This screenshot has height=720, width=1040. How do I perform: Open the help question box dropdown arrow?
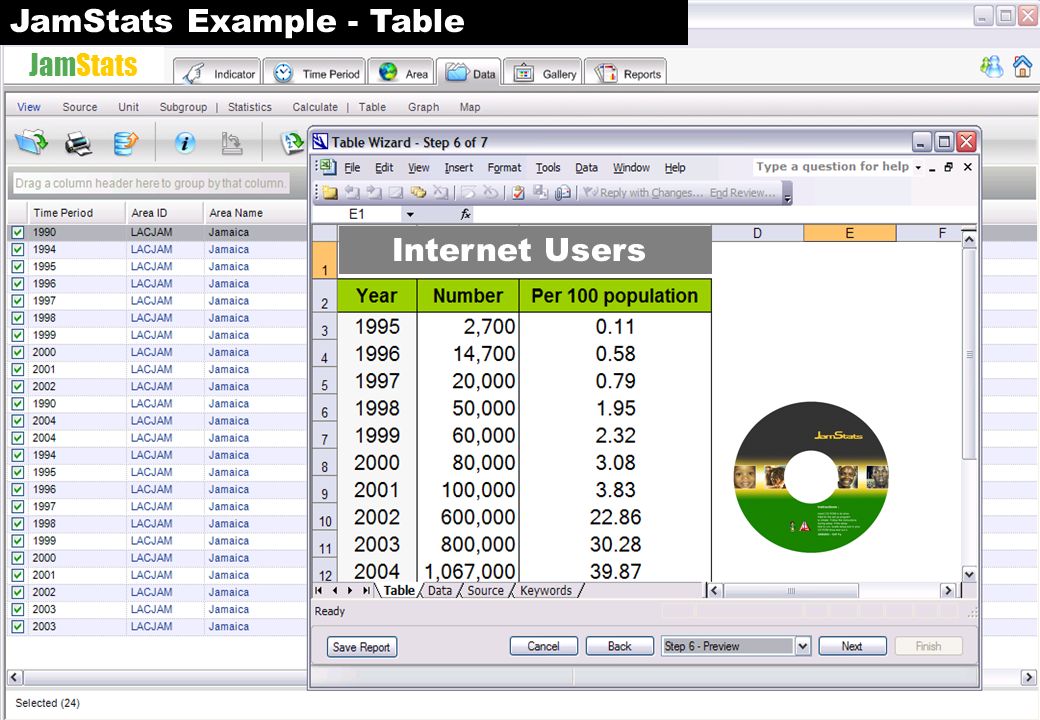click(918, 168)
